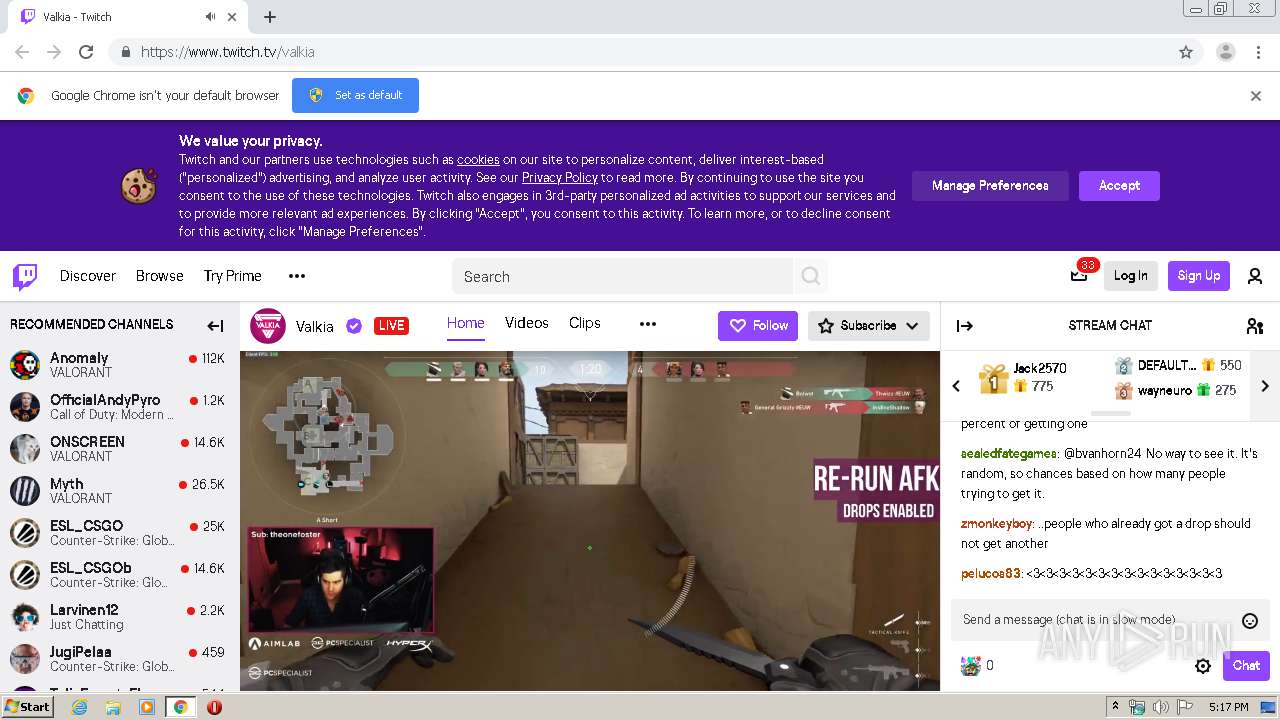Open Internet Explorer from taskbar
This screenshot has width=1280, height=720.
click(80, 707)
